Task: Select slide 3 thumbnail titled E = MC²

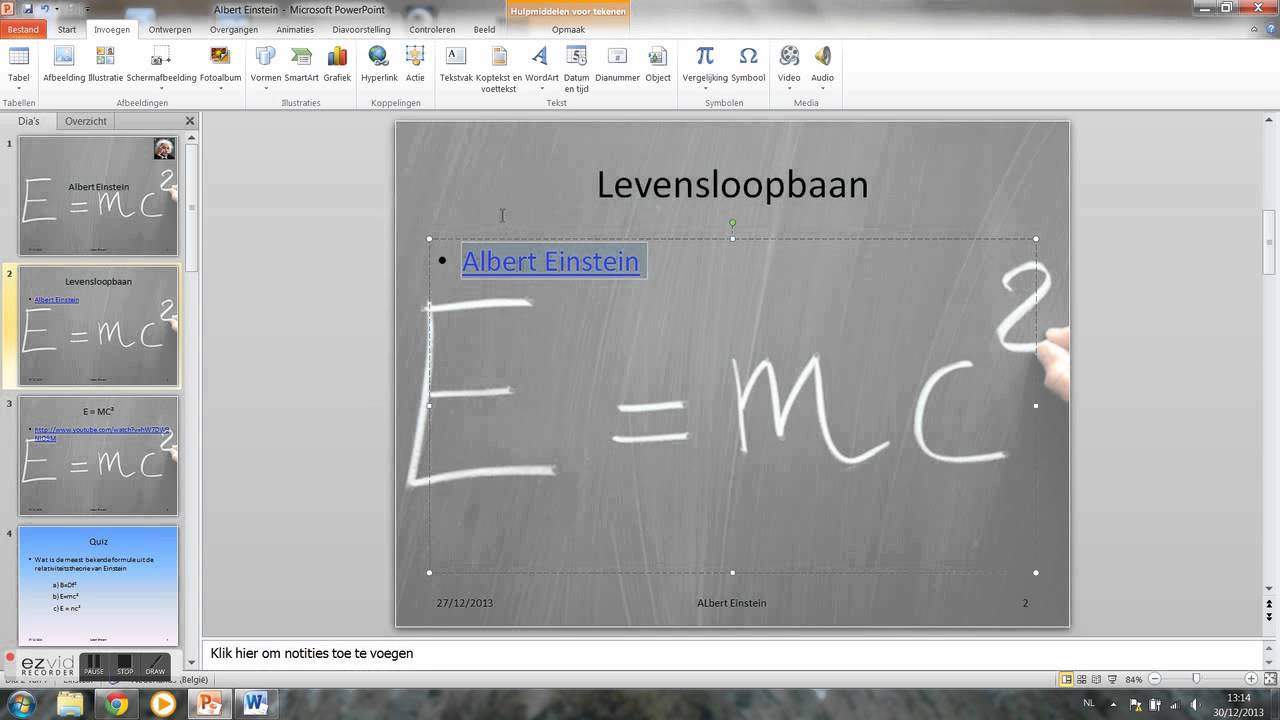Action: point(98,456)
